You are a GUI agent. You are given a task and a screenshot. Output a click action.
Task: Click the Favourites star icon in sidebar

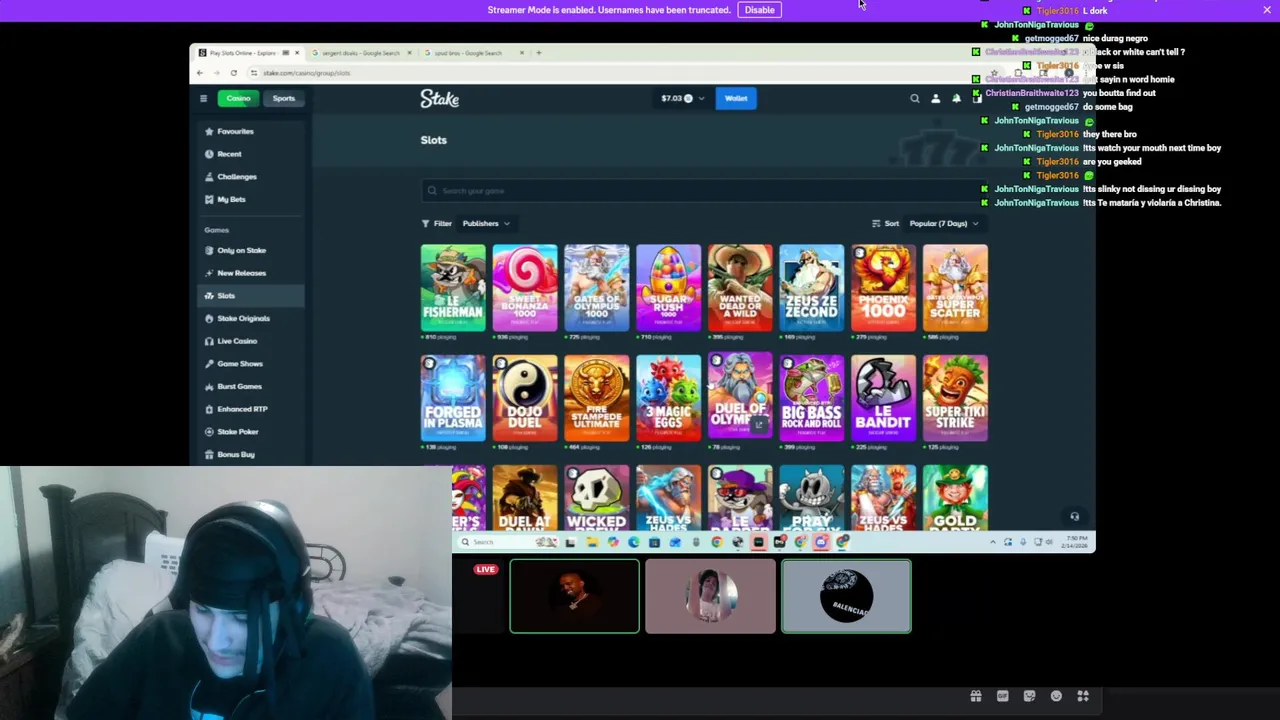pyautogui.click(x=209, y=131)
